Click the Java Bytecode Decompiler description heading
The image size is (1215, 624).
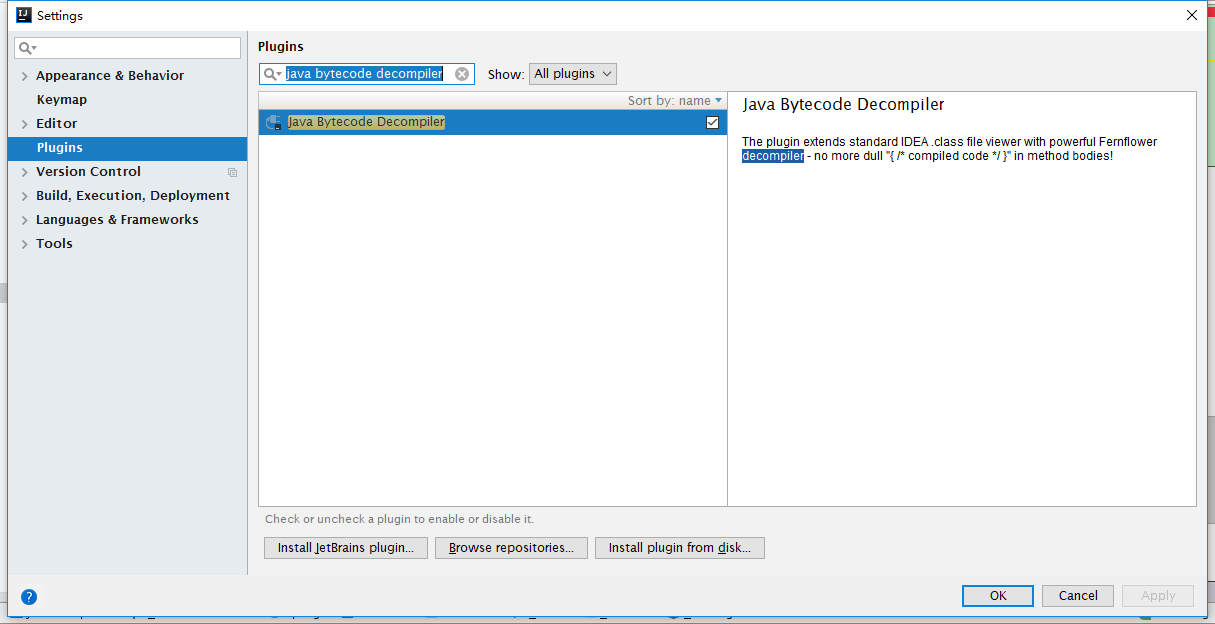843,104
